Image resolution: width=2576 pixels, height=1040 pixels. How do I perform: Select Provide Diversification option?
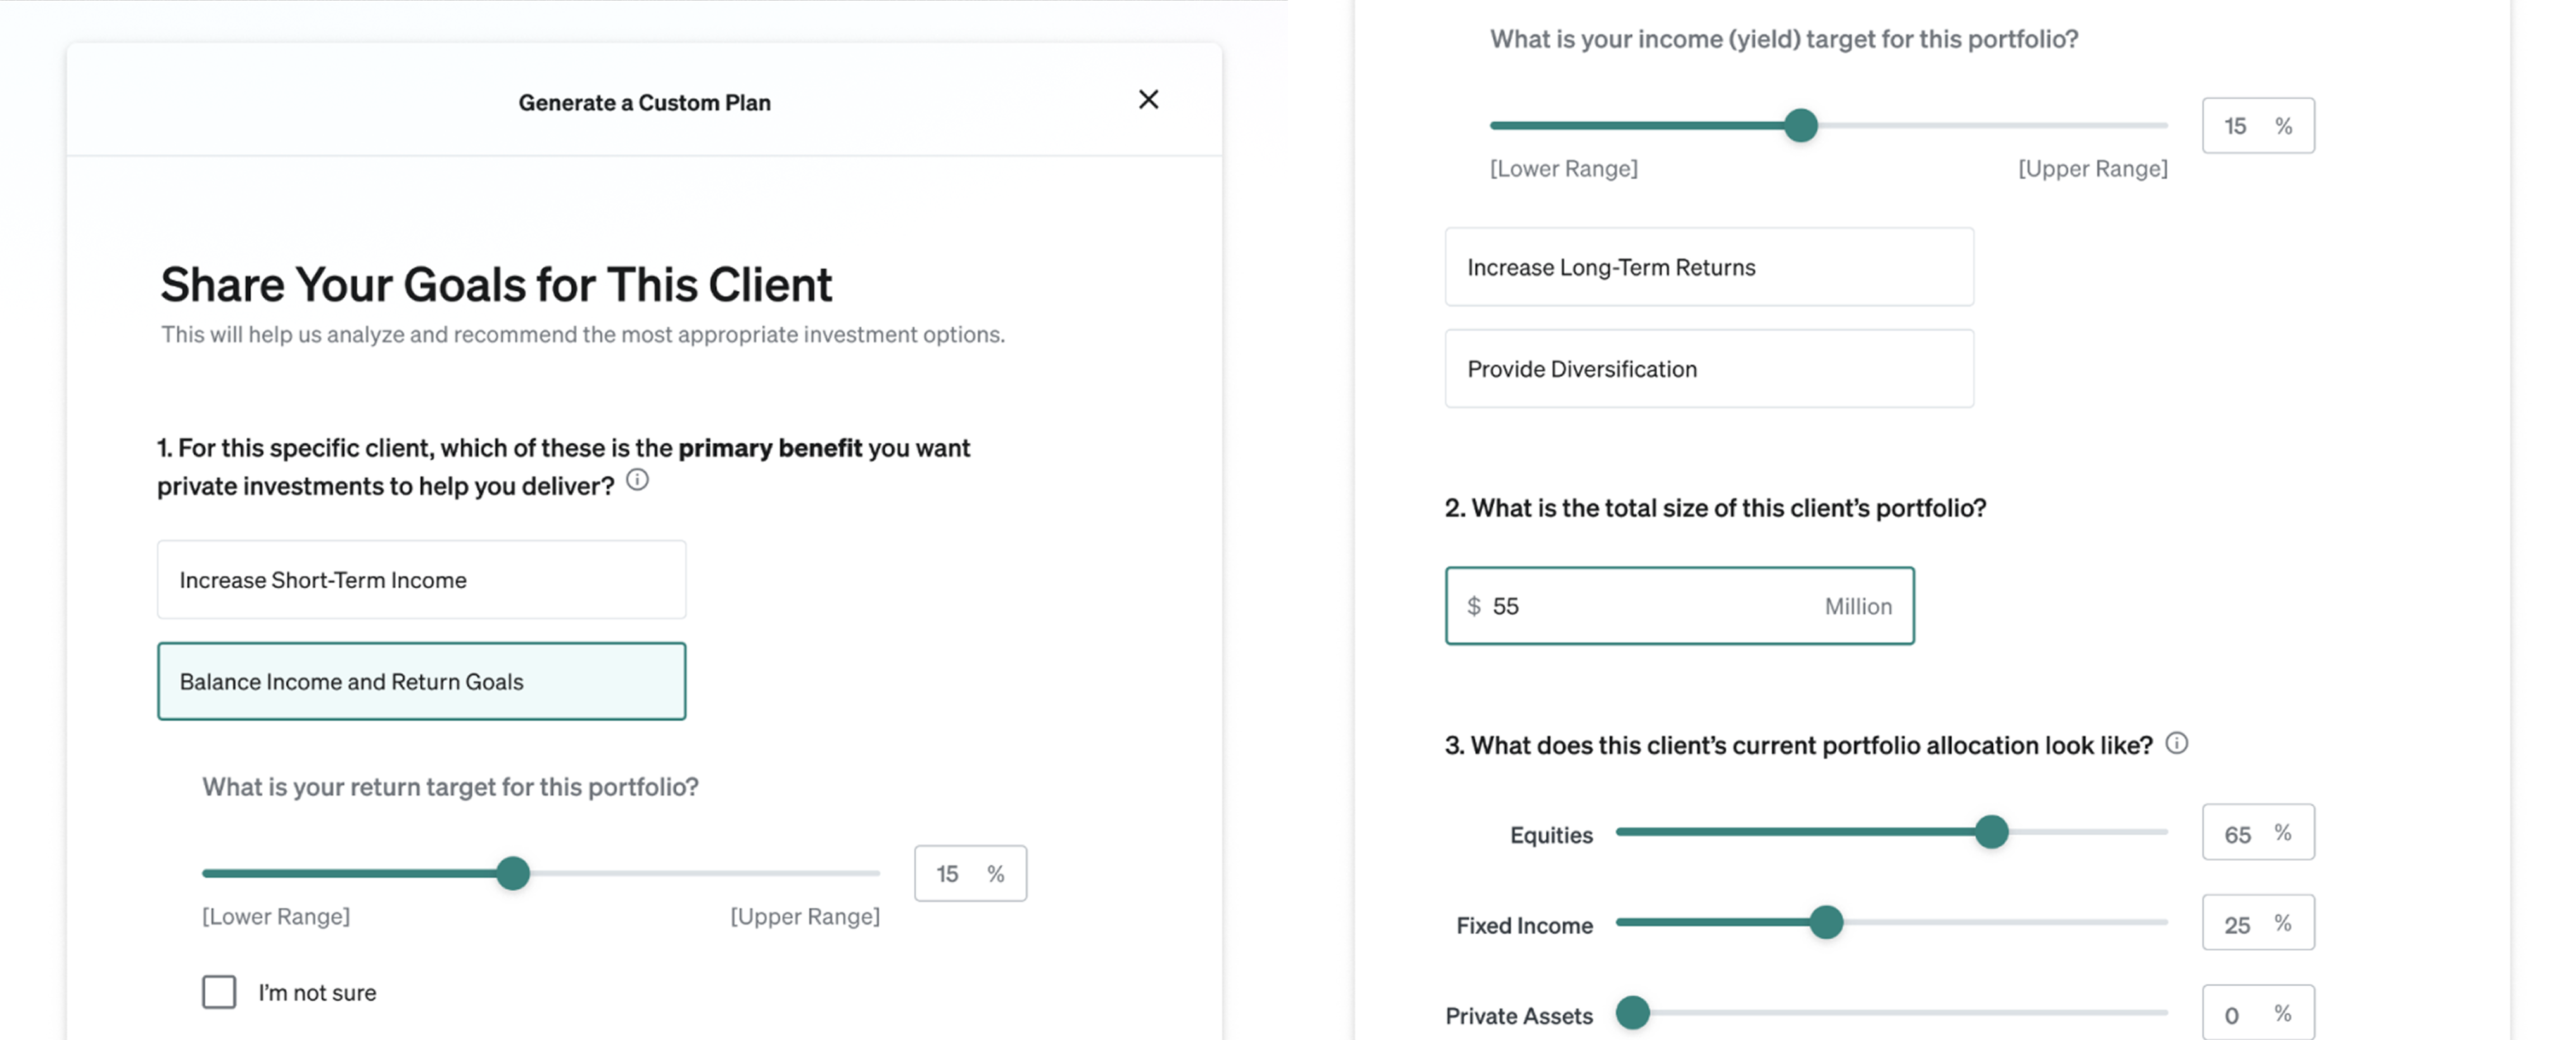click(1709, 369)
